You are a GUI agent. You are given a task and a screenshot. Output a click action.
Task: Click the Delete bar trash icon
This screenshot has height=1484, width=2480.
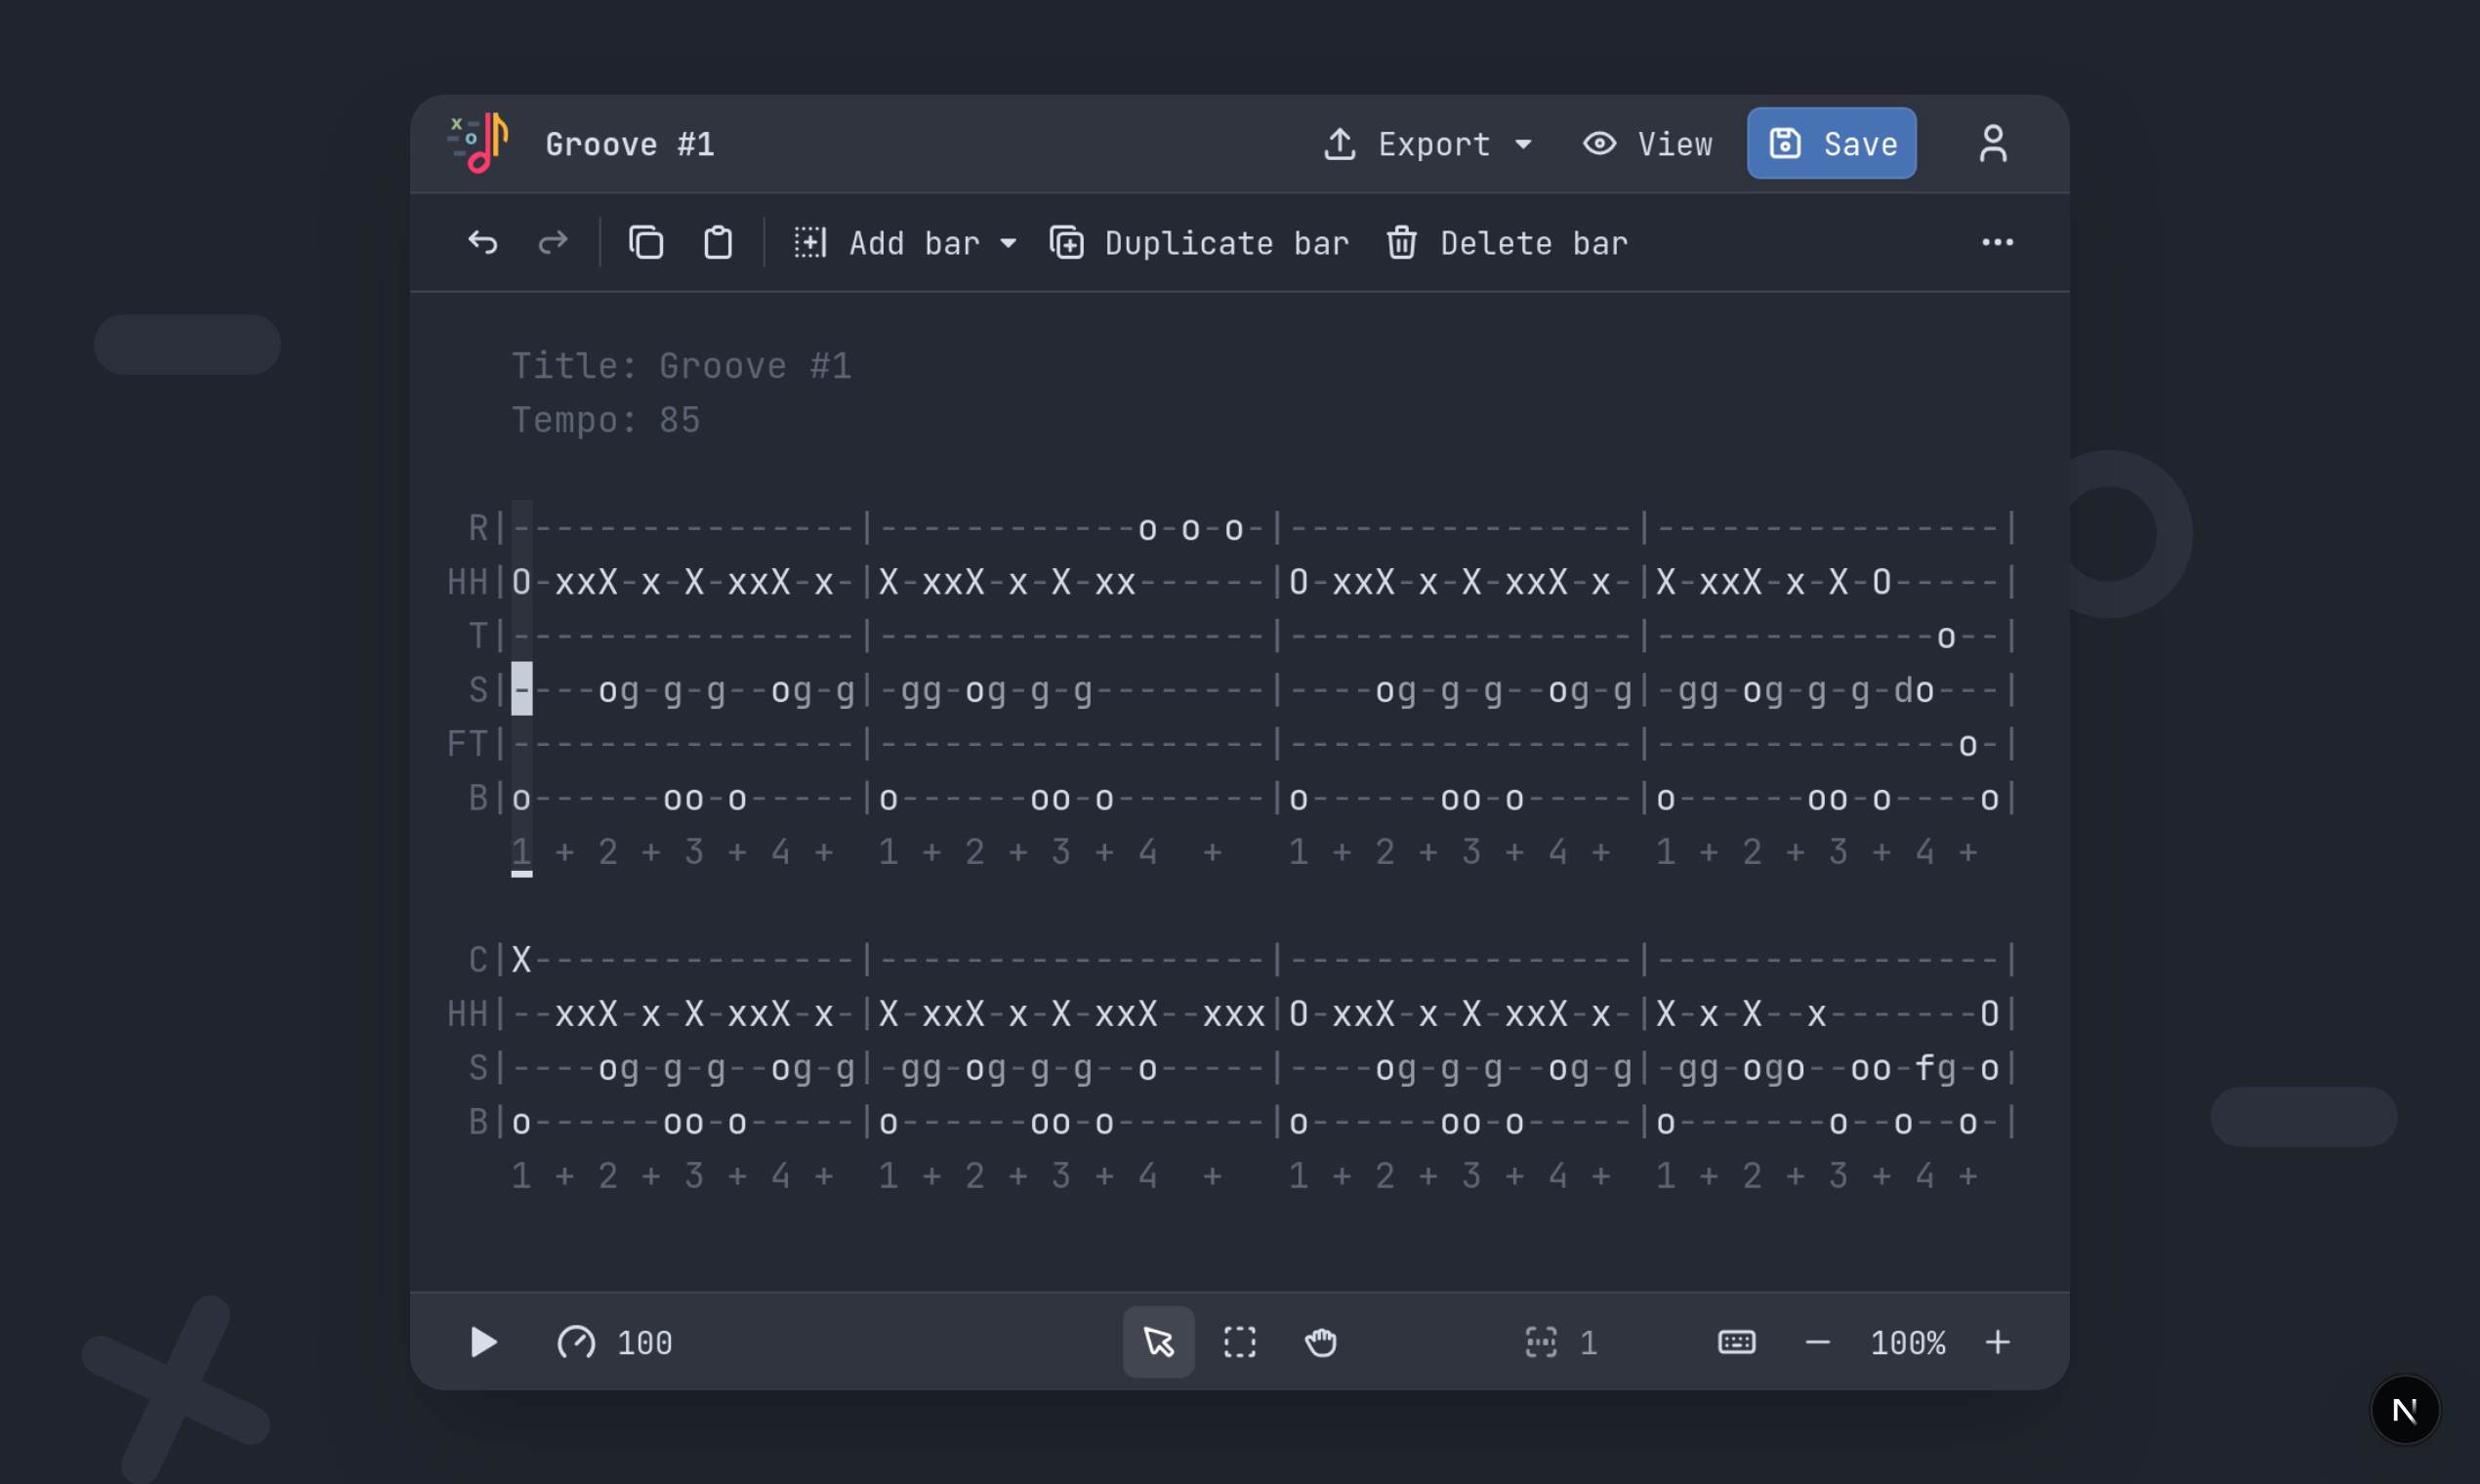point(1401,243)
